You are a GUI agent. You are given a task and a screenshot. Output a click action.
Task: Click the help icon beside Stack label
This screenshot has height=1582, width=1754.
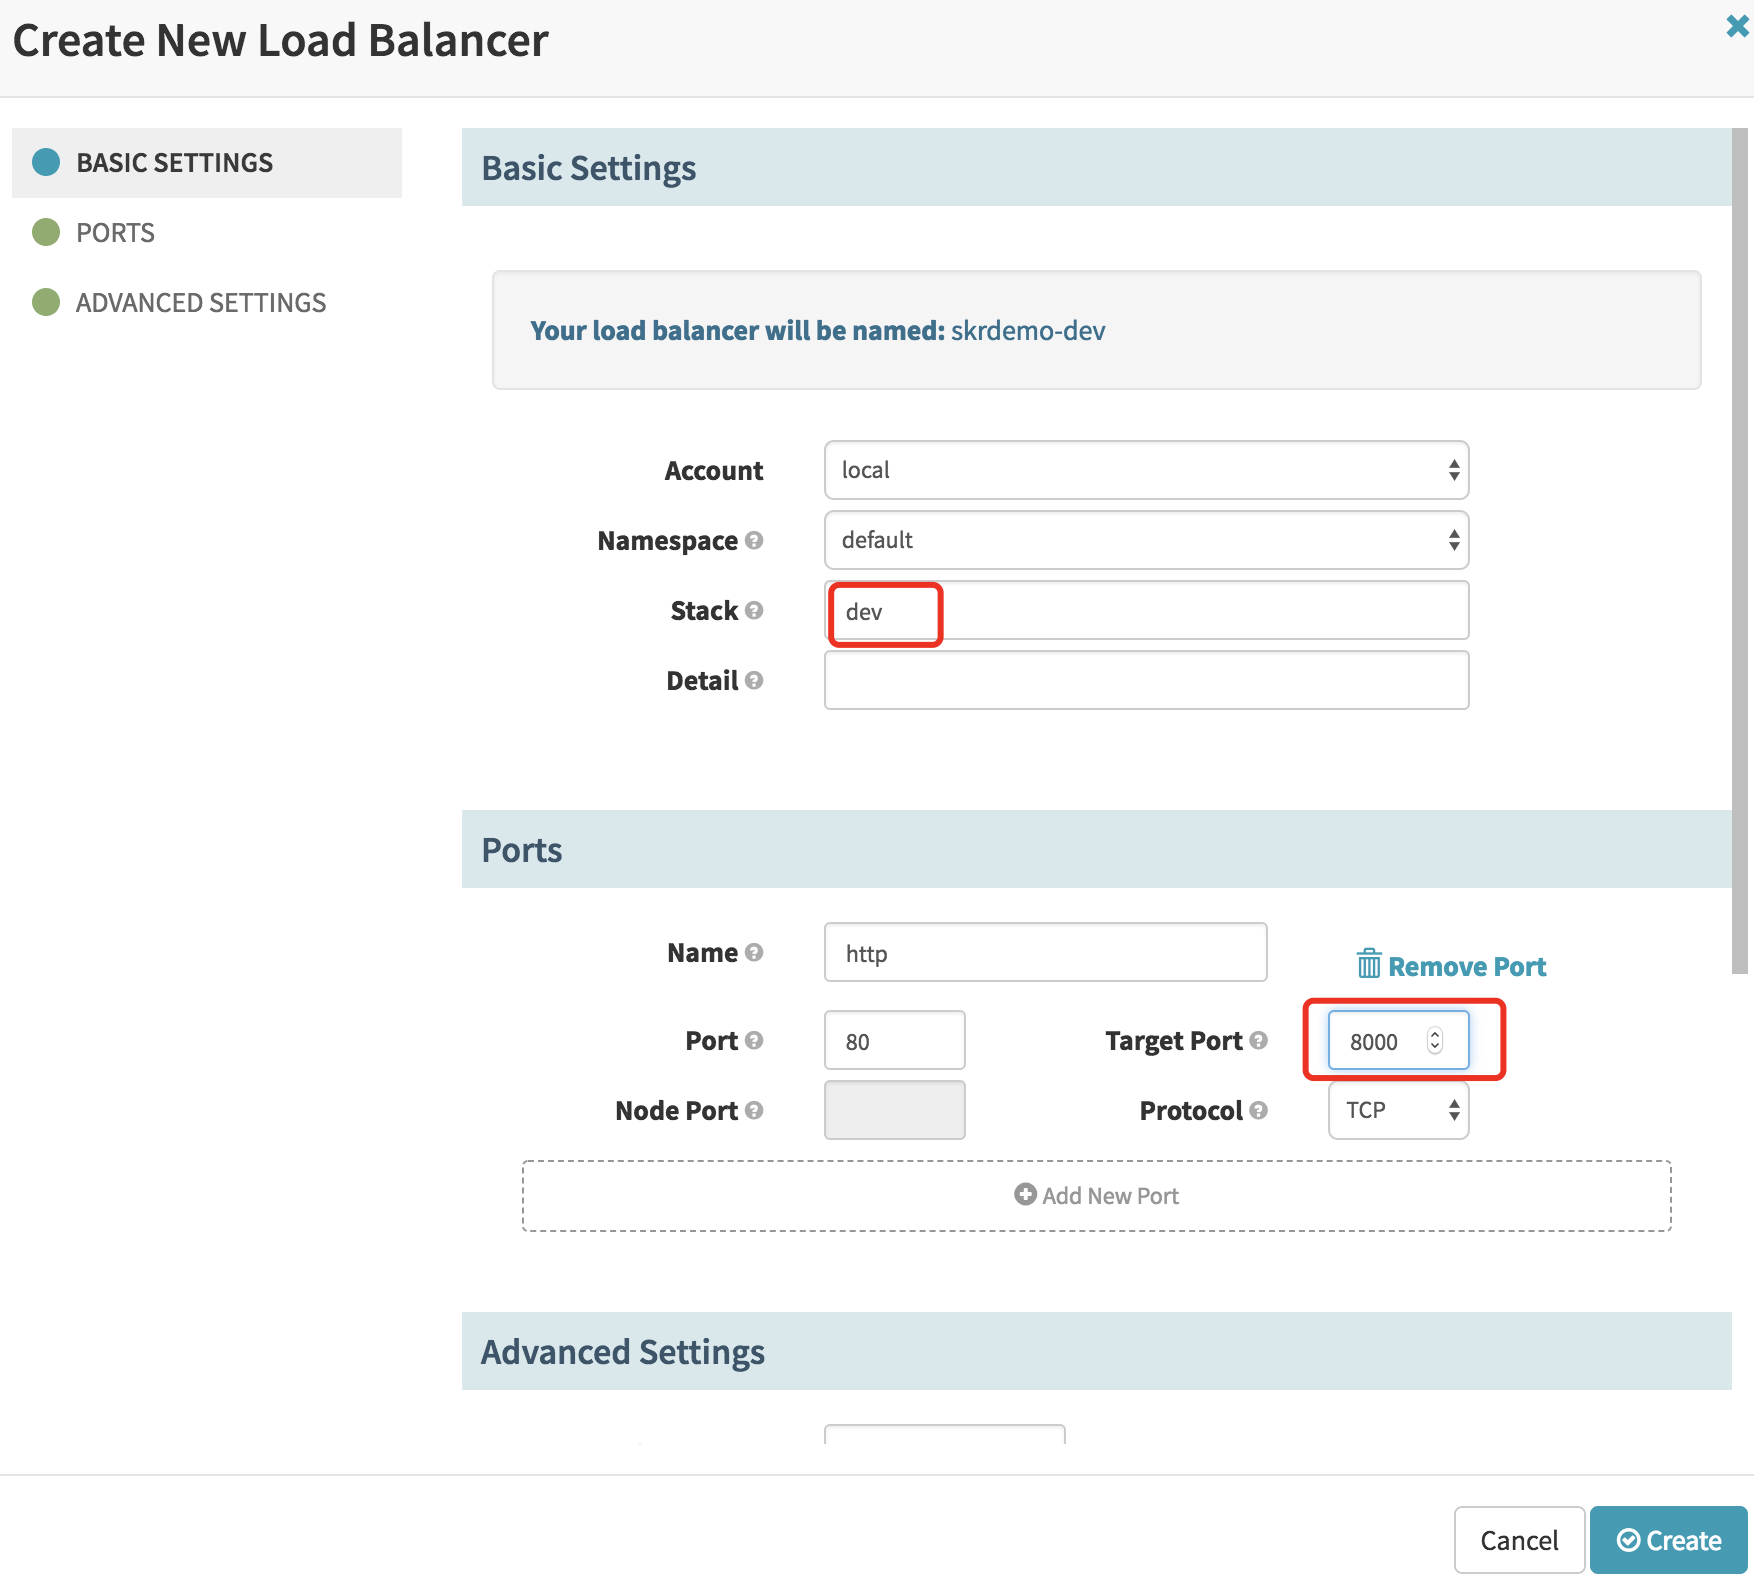click(754, 611)
